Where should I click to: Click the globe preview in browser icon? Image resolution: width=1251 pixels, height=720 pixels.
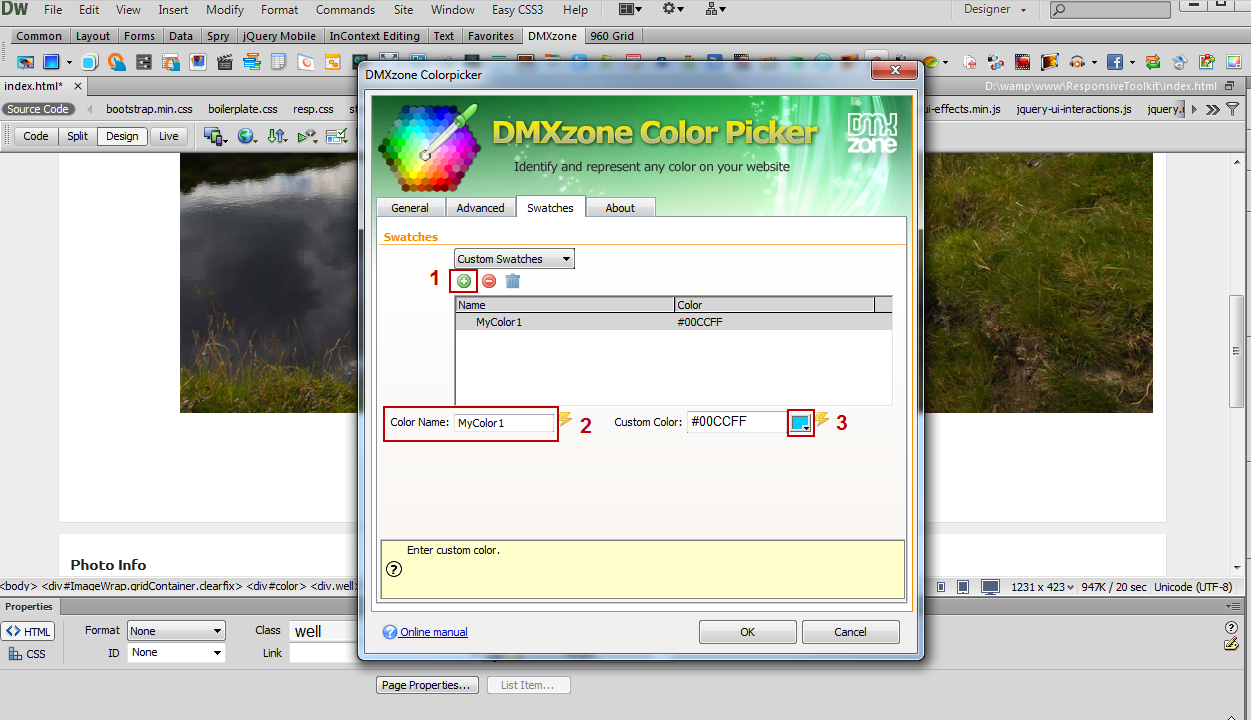245,136
